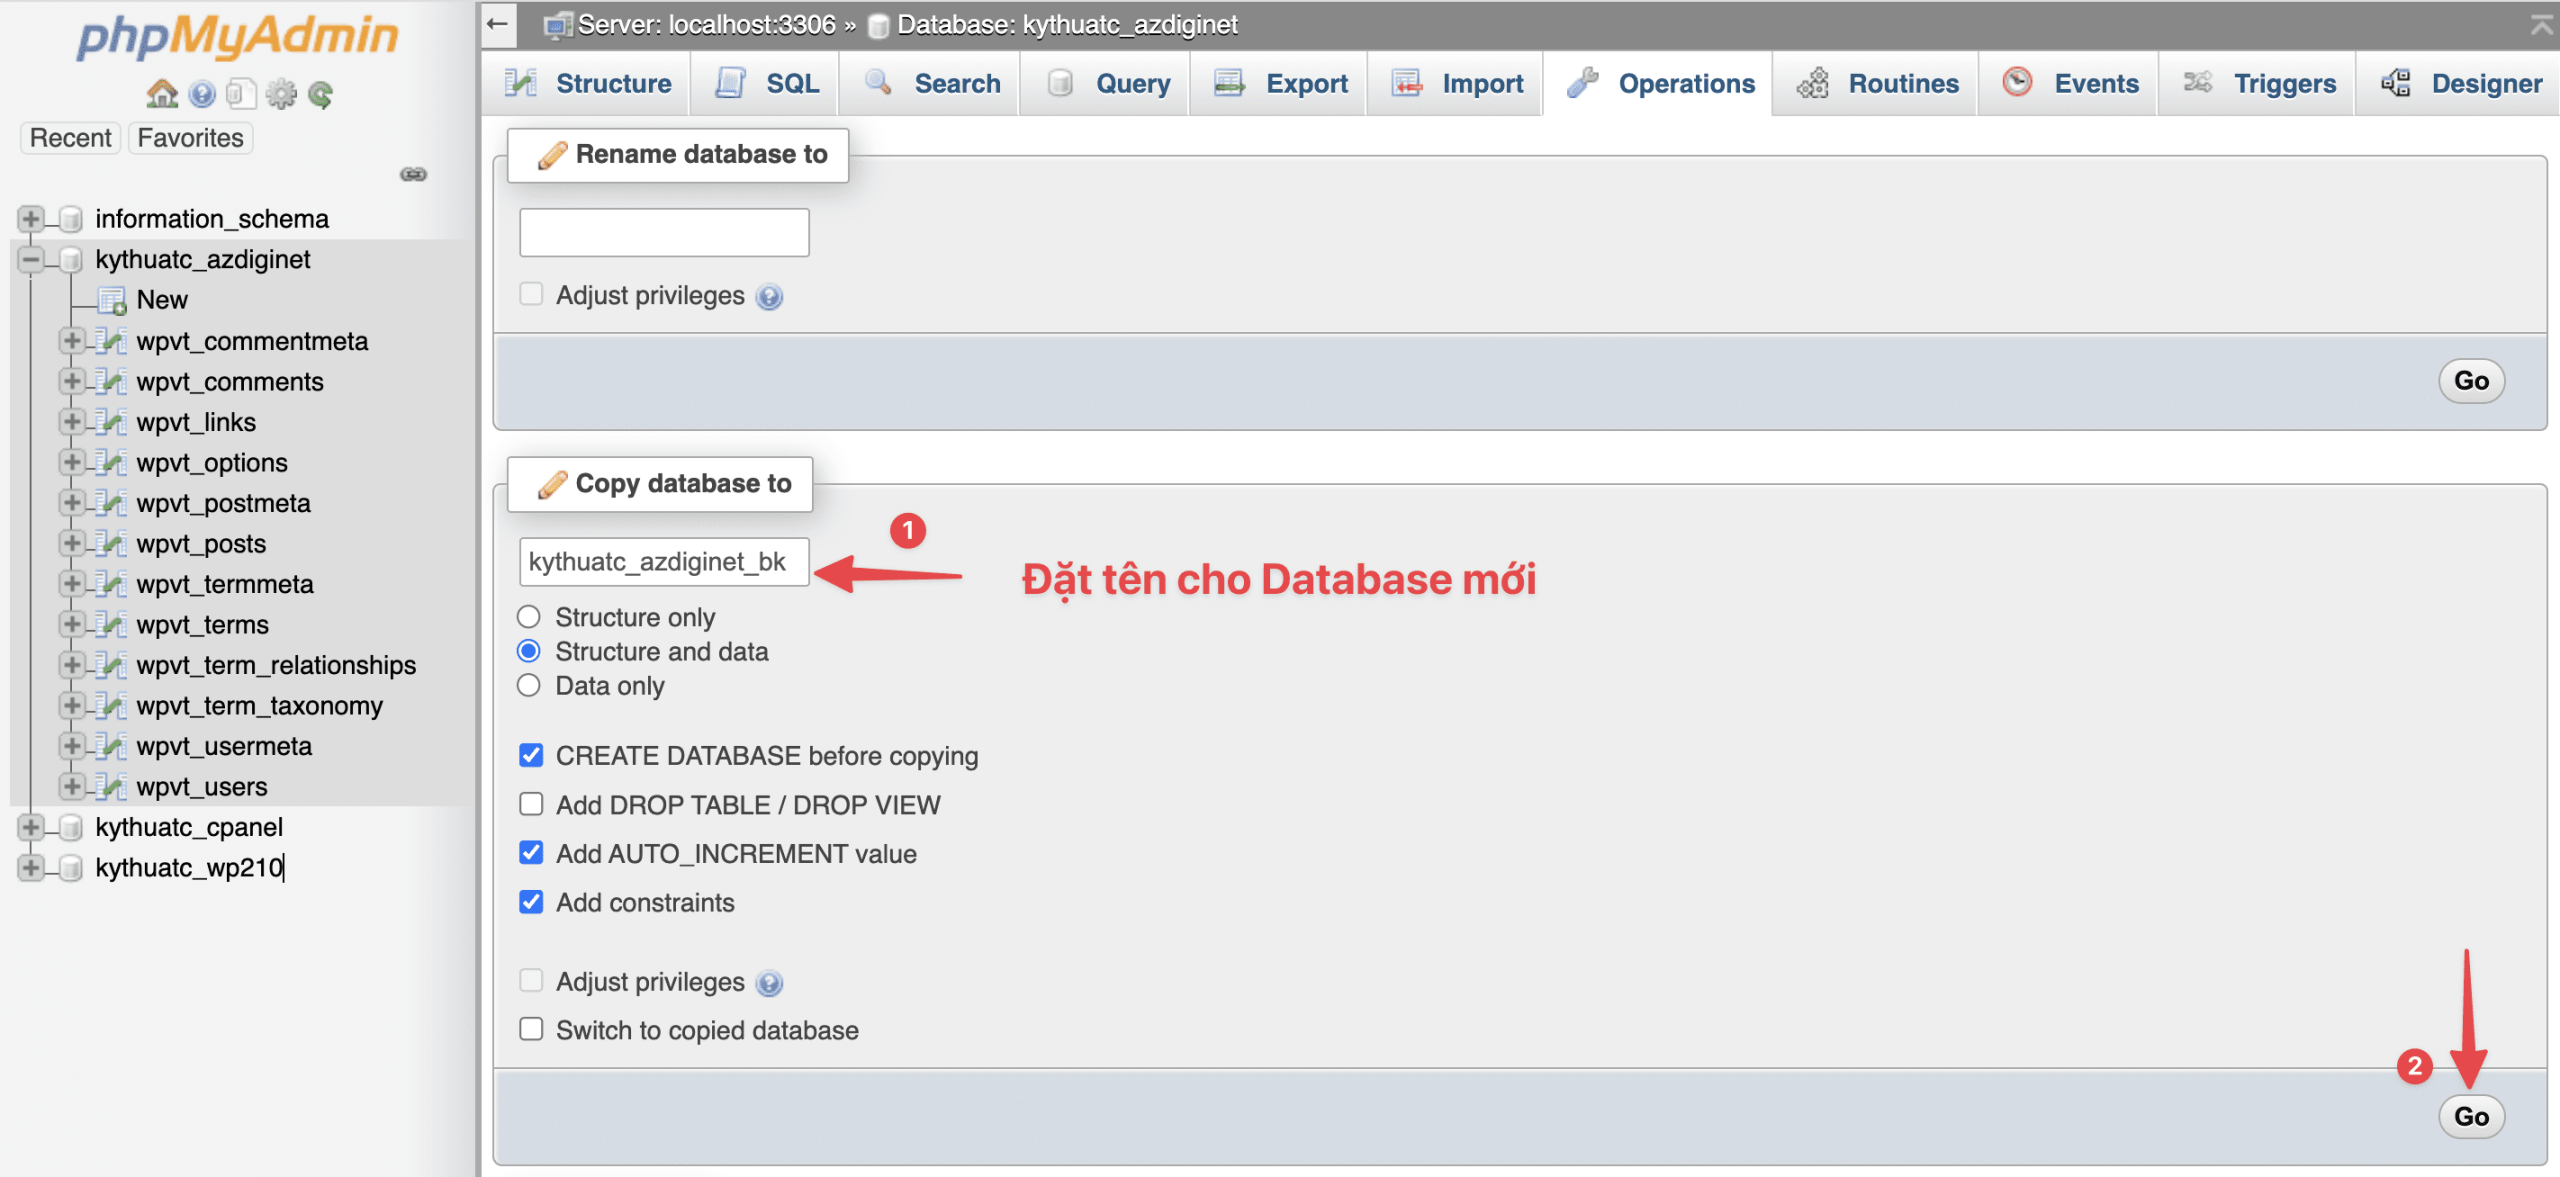
Task: Enable Add DROP TABLE / DROP VIEW
Action: pyautogui.click(x=531, y=804)
